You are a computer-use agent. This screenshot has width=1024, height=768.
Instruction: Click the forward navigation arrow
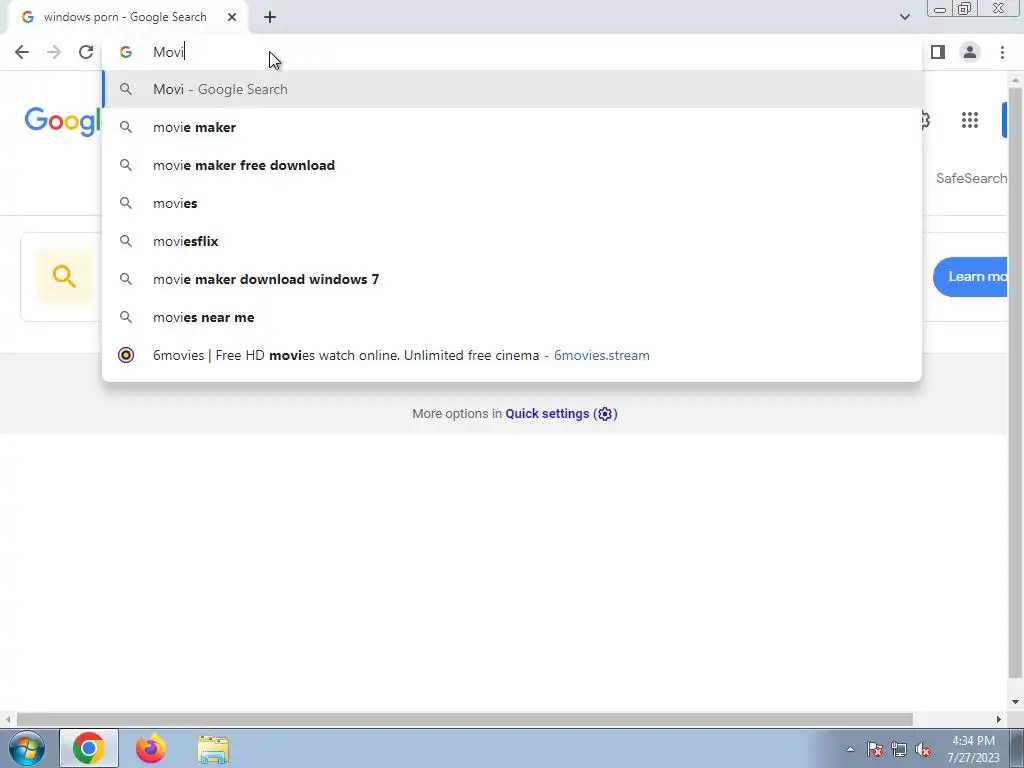[54, 52]
